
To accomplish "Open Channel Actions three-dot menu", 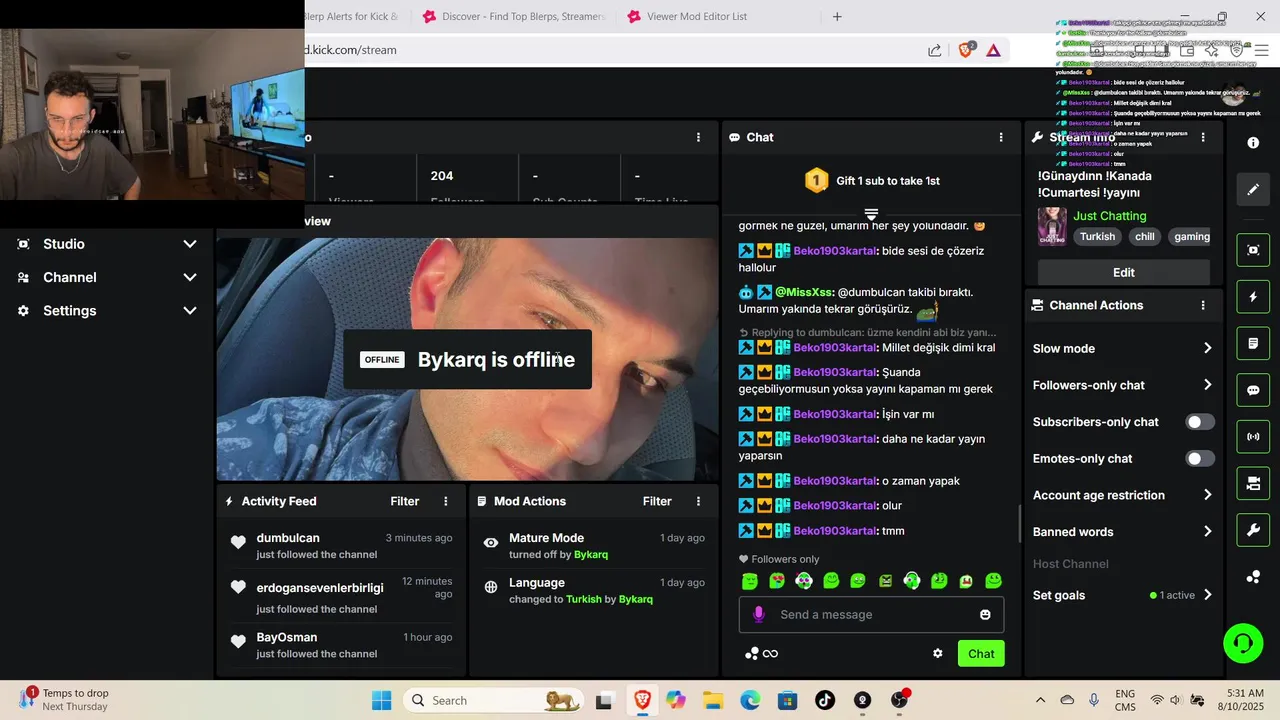I will 1203,305.
